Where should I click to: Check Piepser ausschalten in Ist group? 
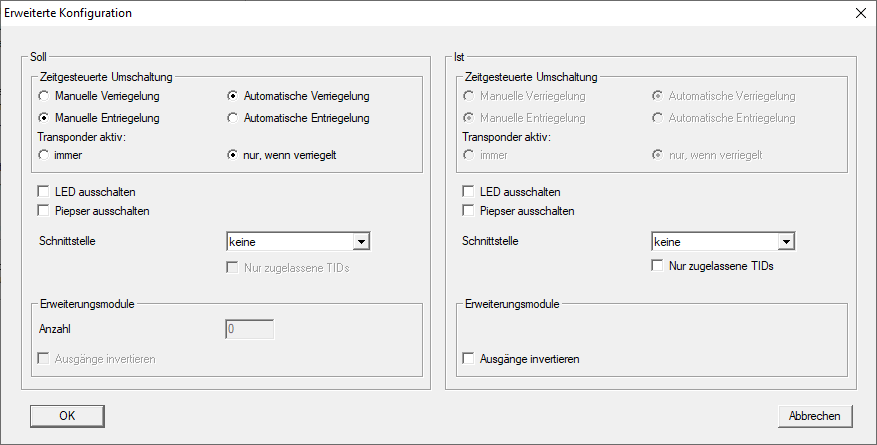[x=467, y=210]
